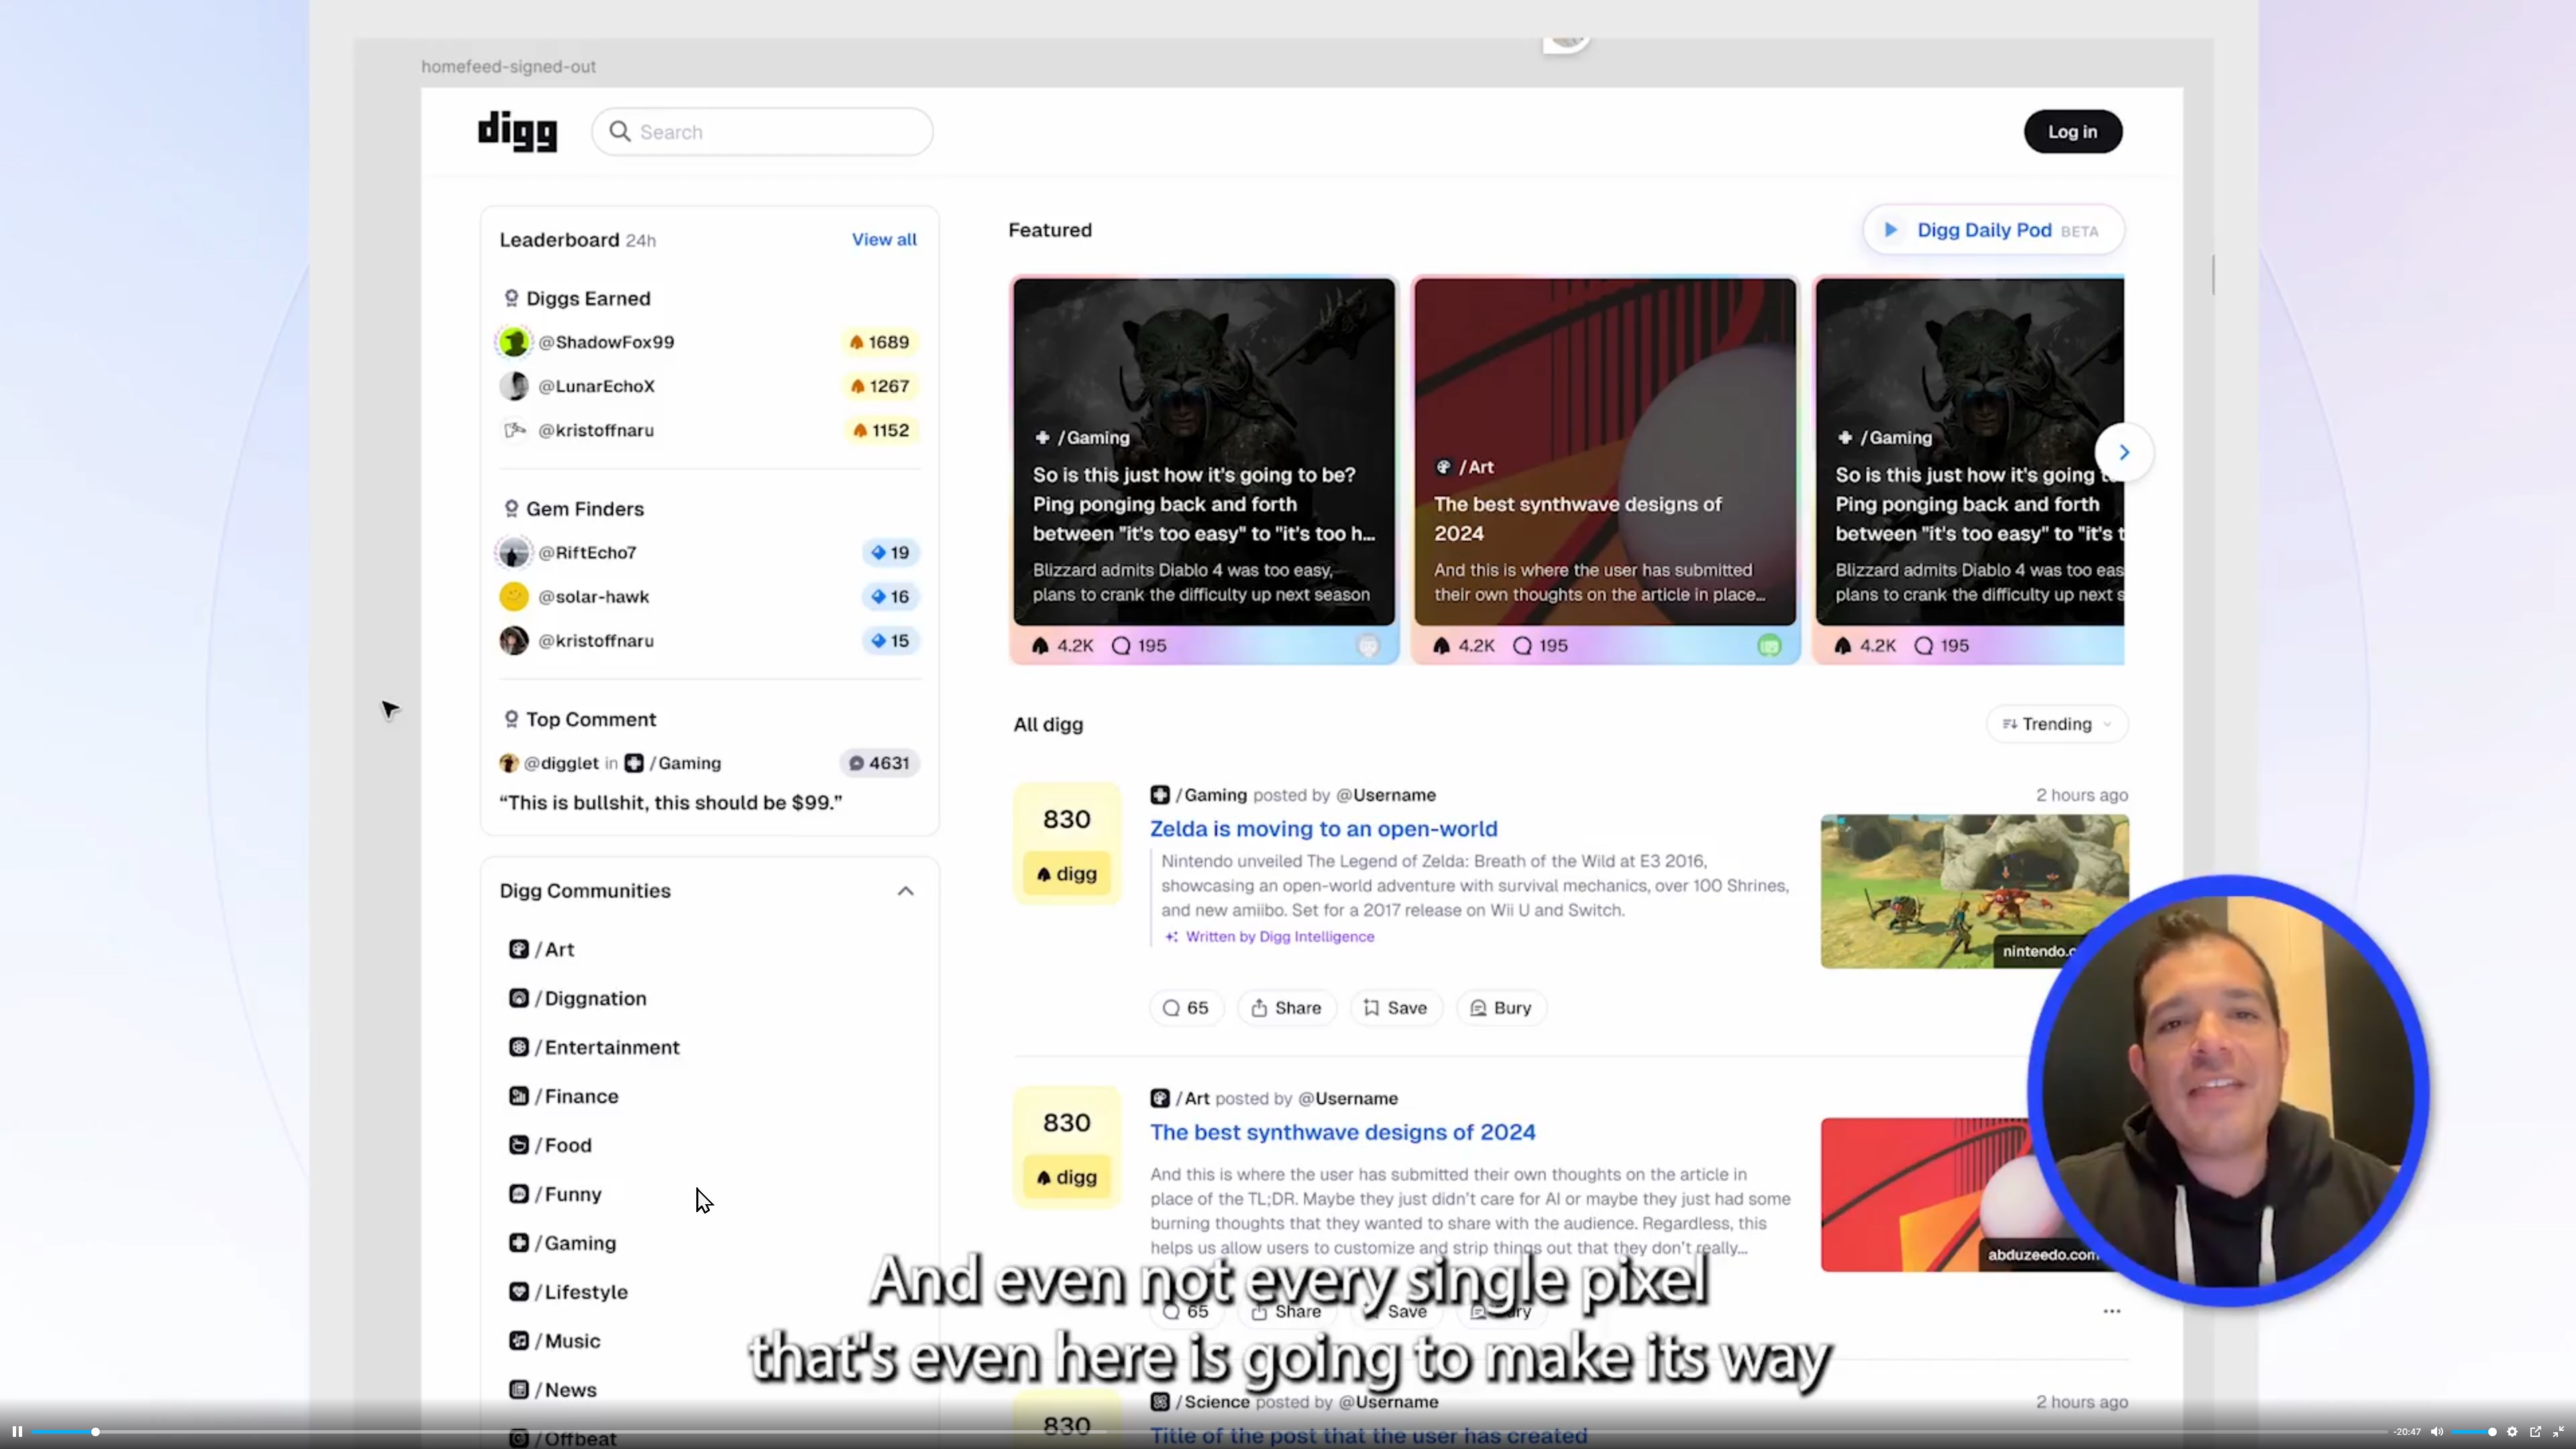Image resolution: width=2576 pixels, height=1449 pixels.
Task: Collapse the Digg Communities section
Action: coord(905,891)
